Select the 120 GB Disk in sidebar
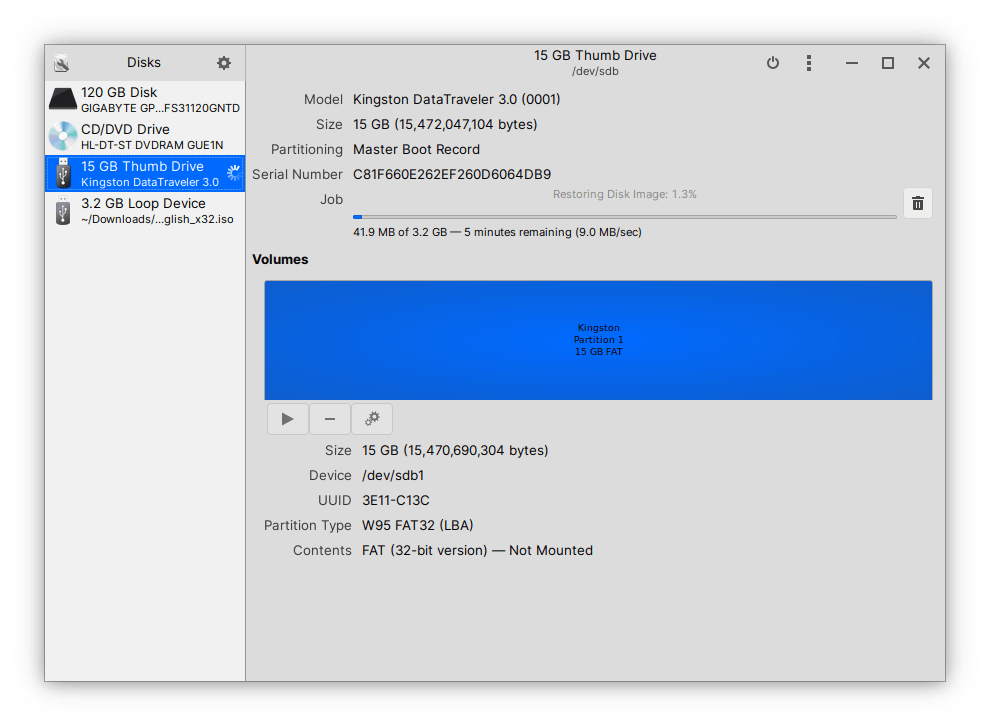 tap(145, 100)
